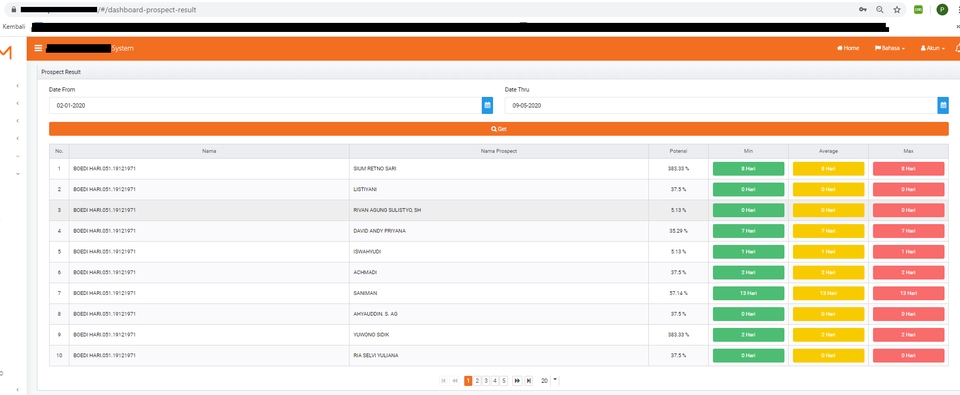This screenshot has height=395, width=960.
Task: Open the Chrome profile avatar P
Action: point(942,10)
